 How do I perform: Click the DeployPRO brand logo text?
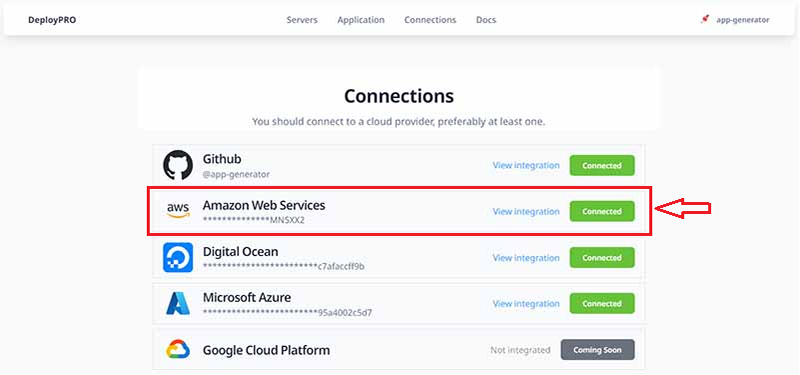[x=52, y=20]
